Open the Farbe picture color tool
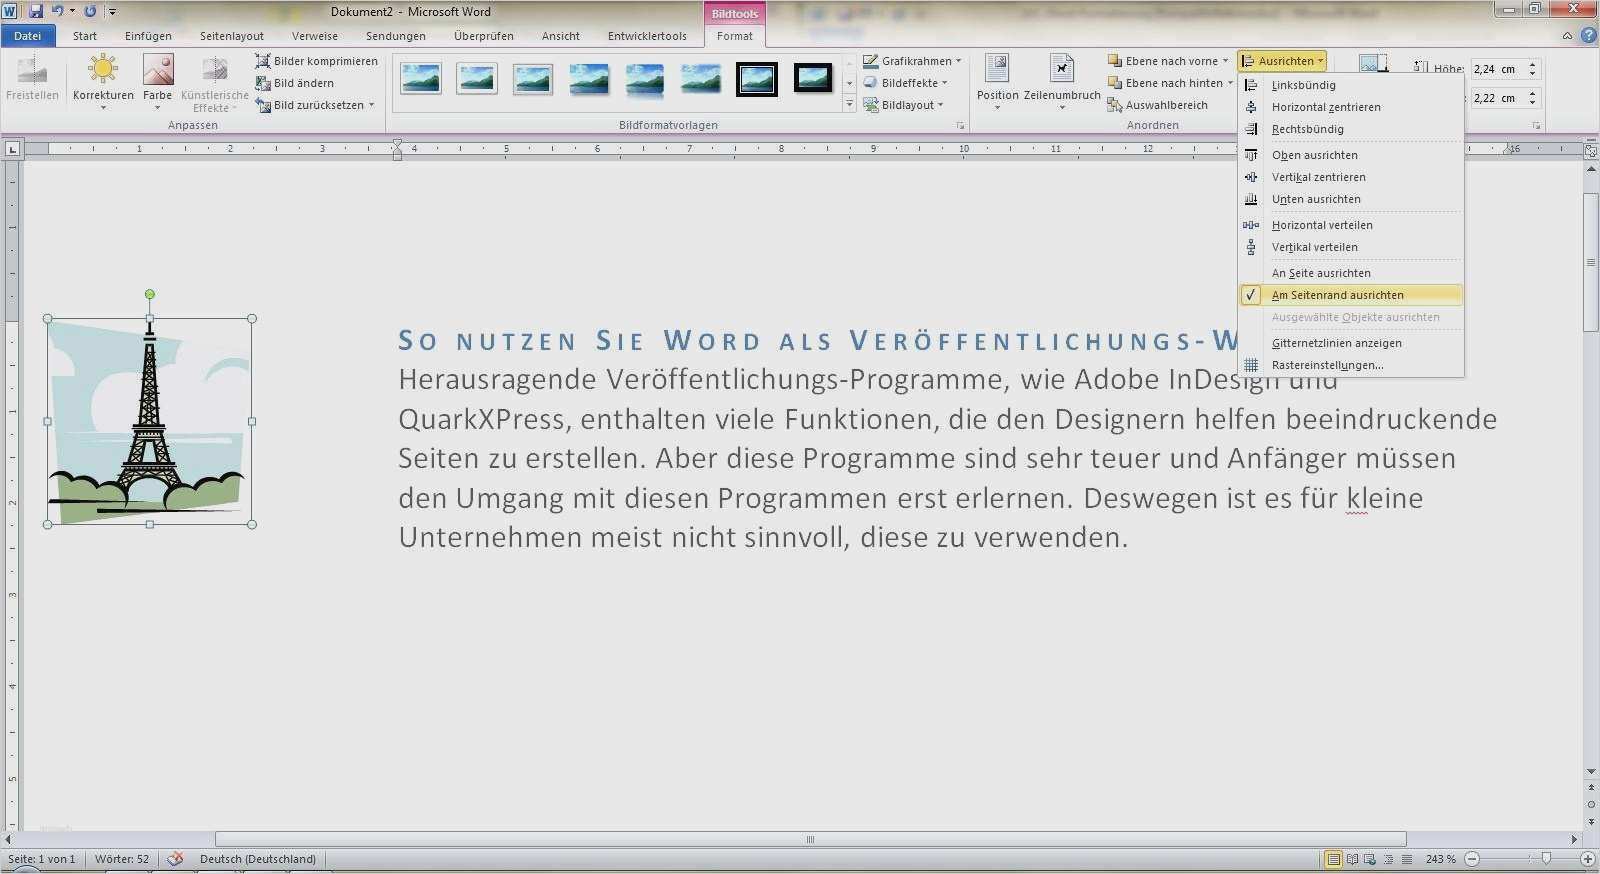This screenshot has width=1600, height=874. 157,70
